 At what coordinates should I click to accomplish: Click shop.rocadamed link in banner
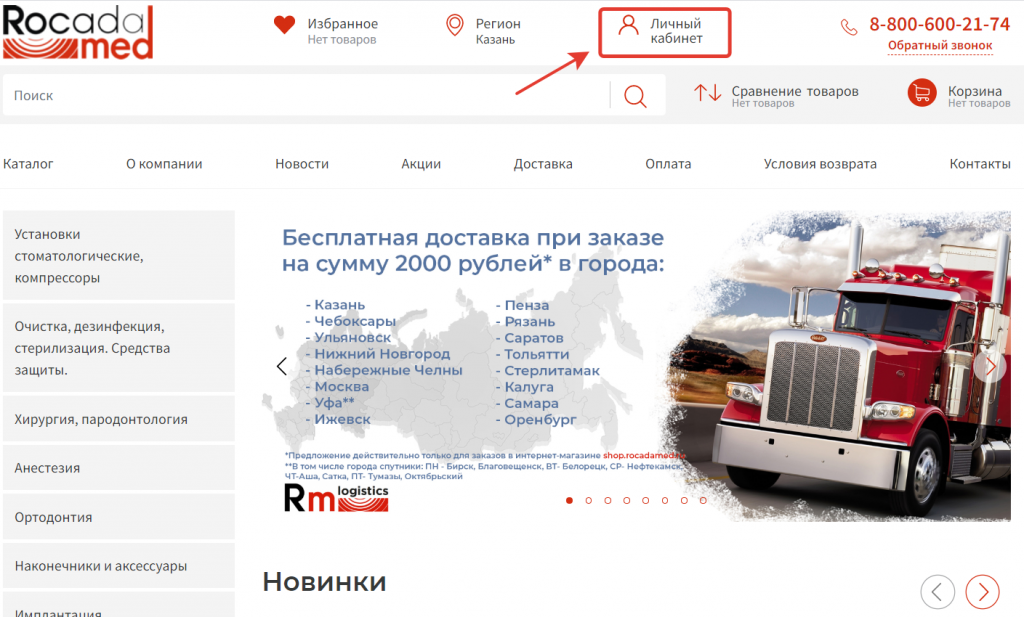pyautogui.click(x=644, y=456)
